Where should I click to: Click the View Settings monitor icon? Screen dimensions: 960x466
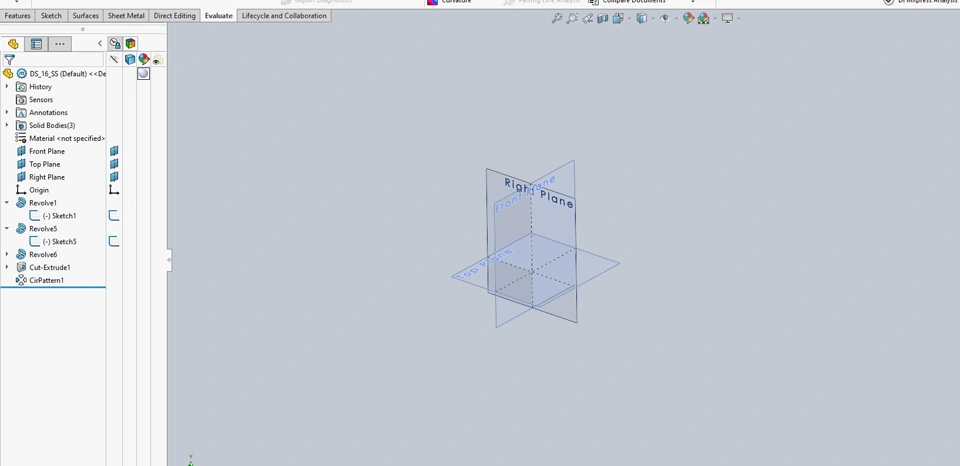pyautogui.click(x=727, y=19)
